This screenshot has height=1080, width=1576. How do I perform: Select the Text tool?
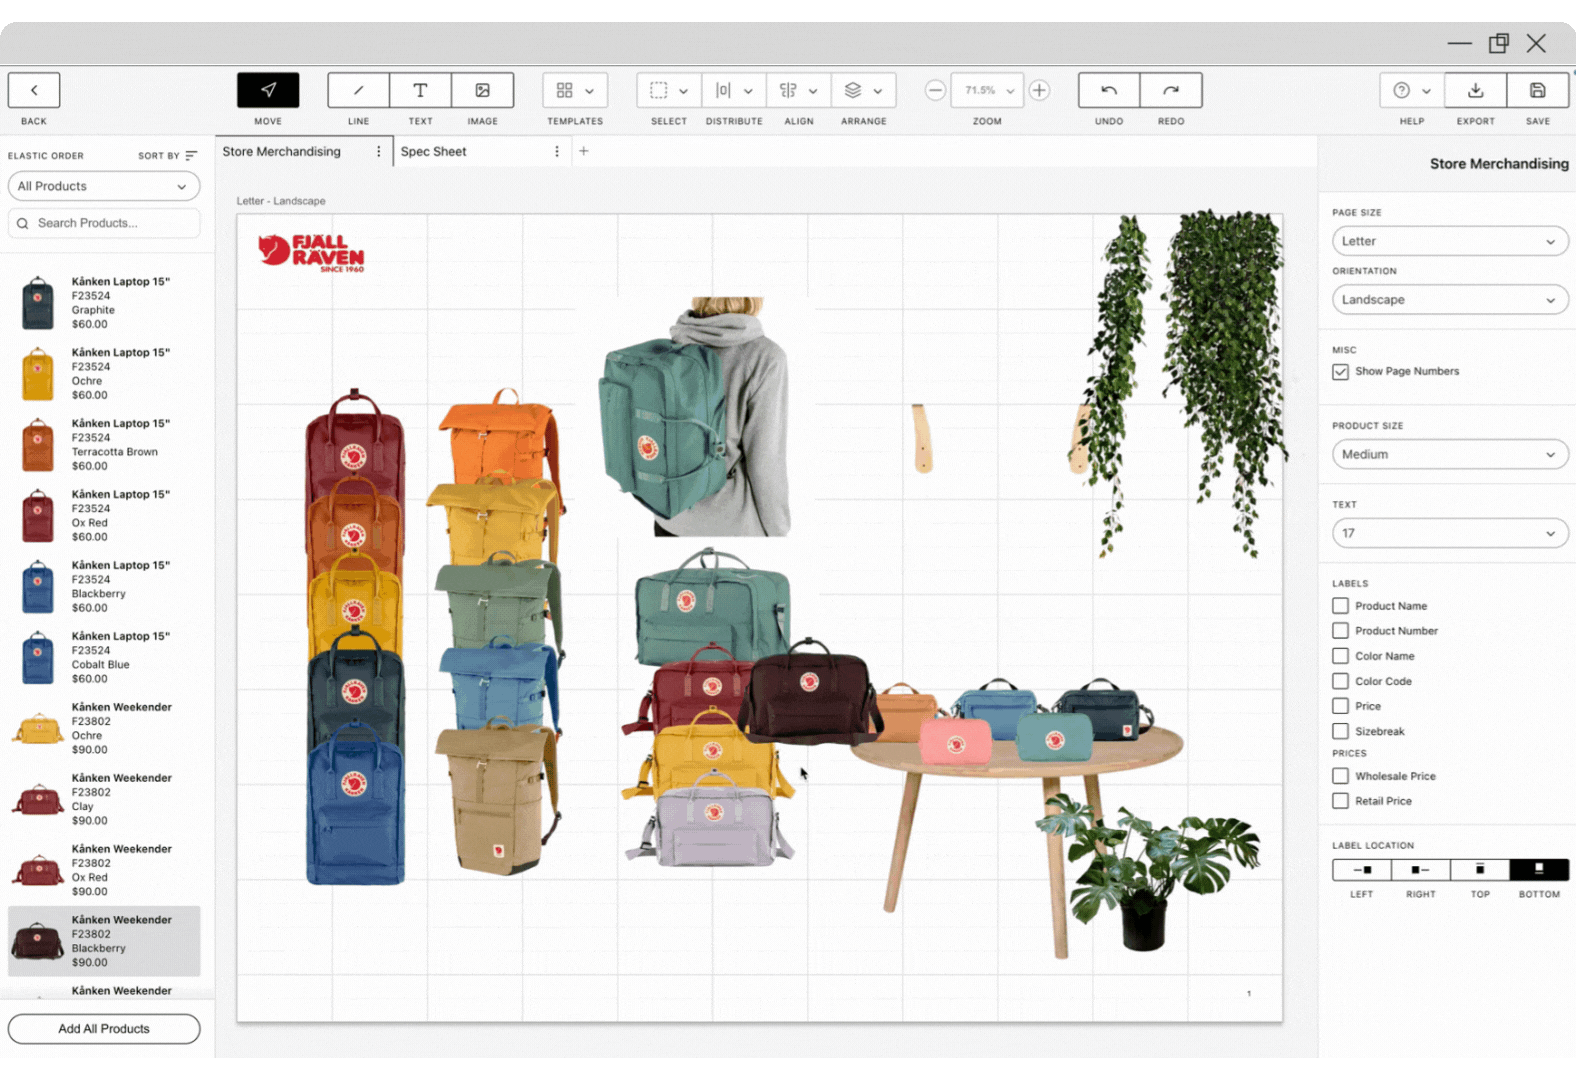[x=420, y=90]
